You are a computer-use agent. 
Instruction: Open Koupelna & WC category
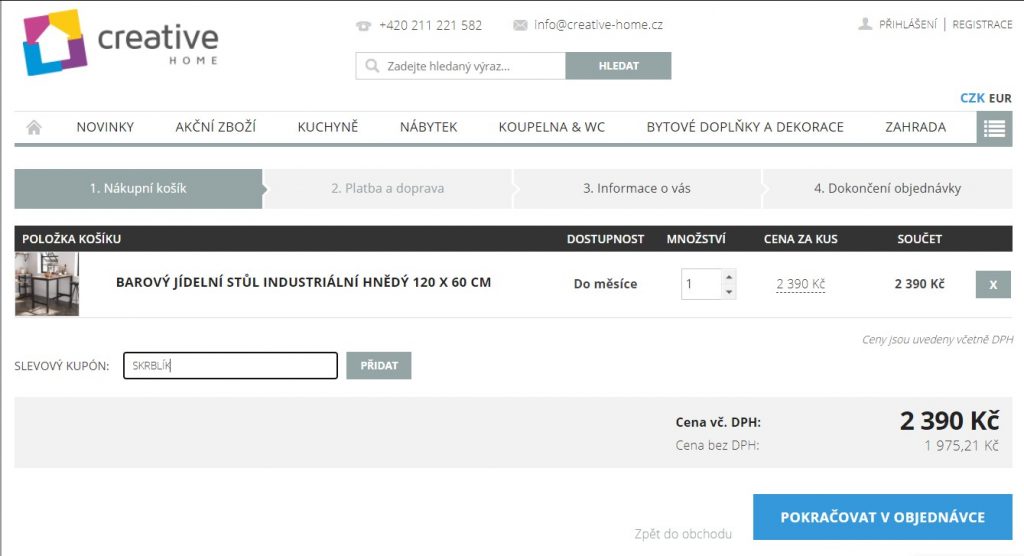[552, 127]
